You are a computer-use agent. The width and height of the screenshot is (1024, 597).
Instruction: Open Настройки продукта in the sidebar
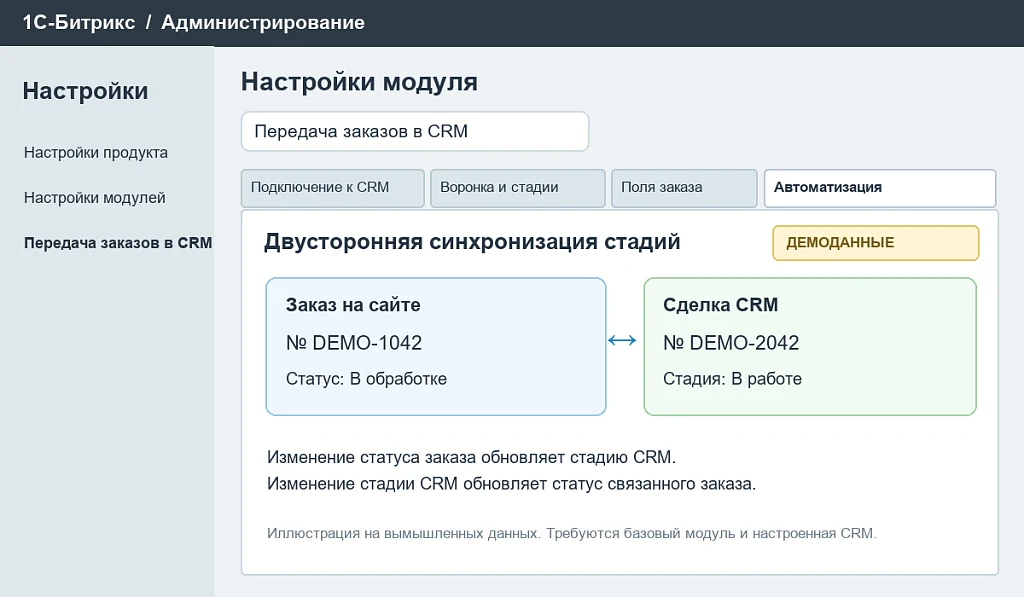(x=96, y=153)
